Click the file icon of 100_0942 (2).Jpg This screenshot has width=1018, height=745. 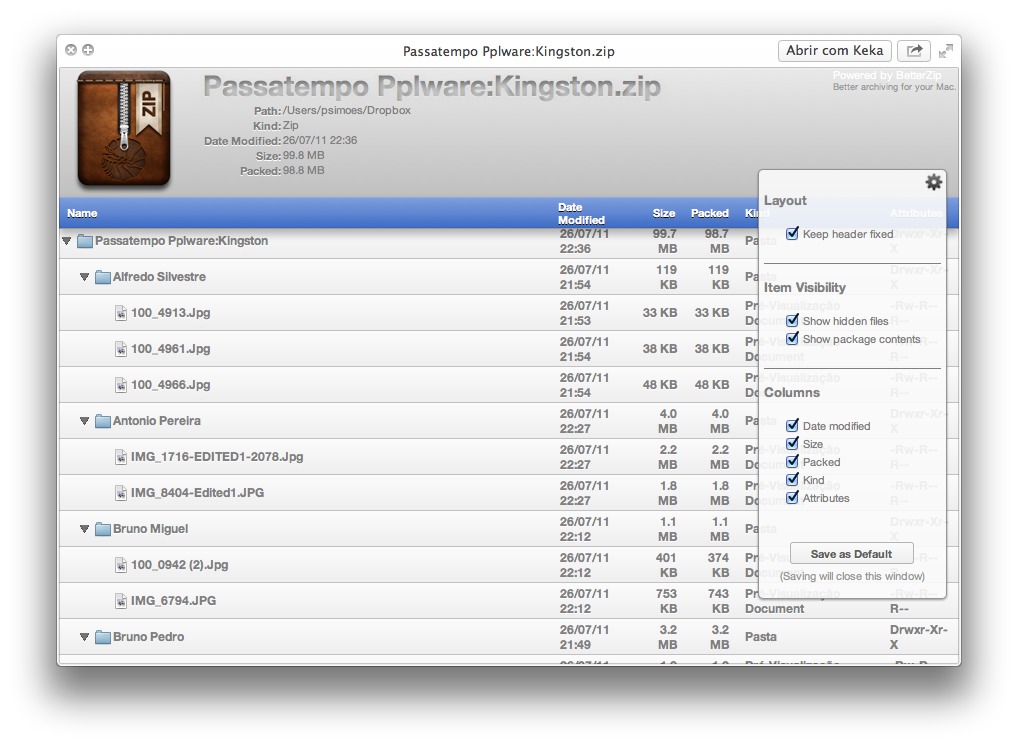[x=121, y=565]
